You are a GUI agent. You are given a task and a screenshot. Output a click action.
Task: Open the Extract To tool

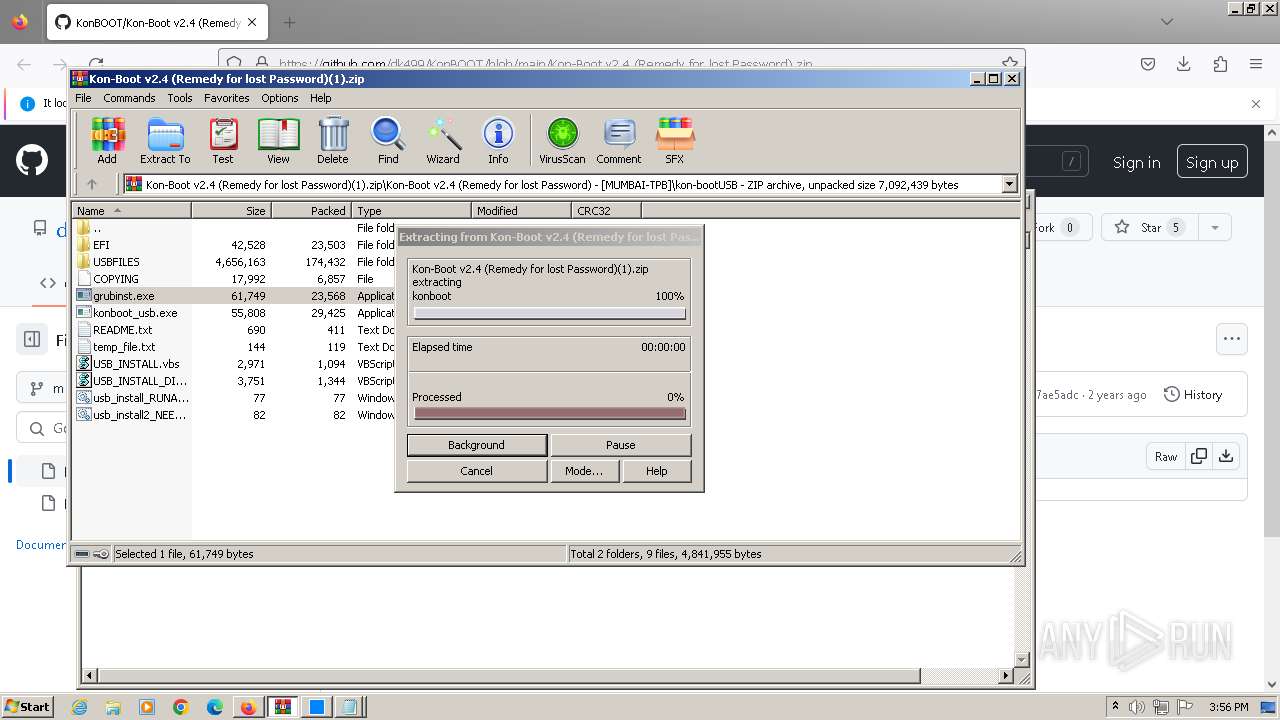165,140
